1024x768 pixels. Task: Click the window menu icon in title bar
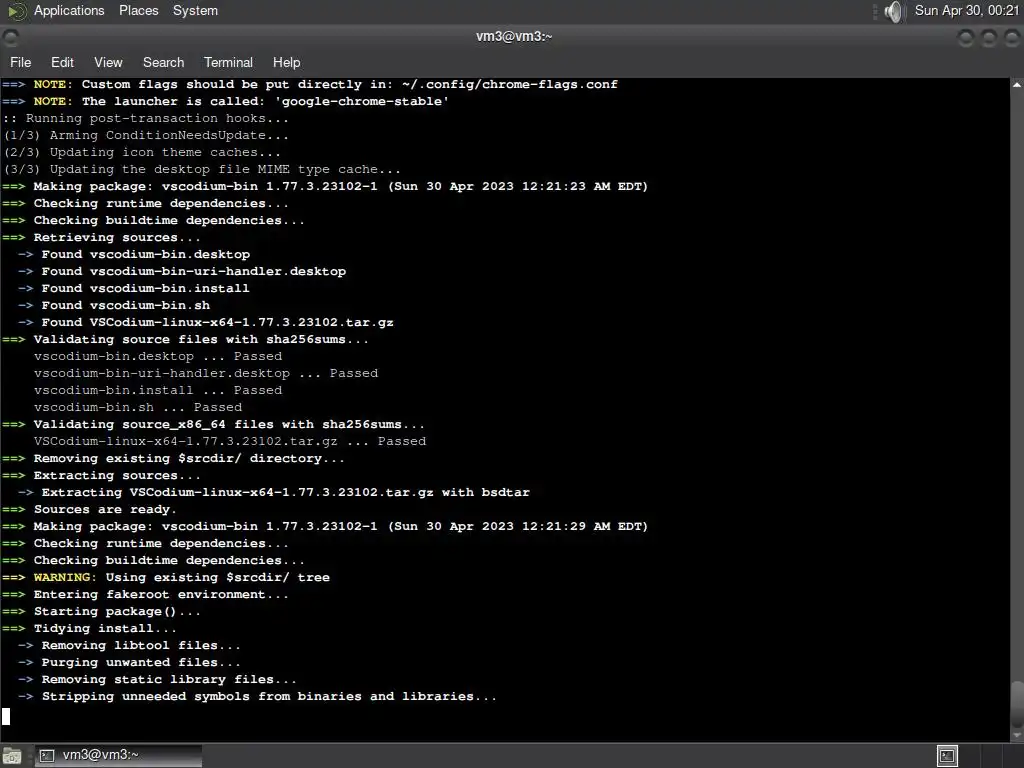(x=10, y=38)
